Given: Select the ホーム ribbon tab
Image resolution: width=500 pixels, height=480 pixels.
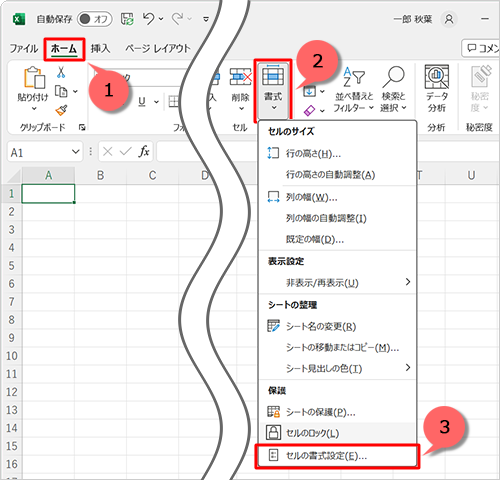Looking at the screenshot, I should click(64, 49).
